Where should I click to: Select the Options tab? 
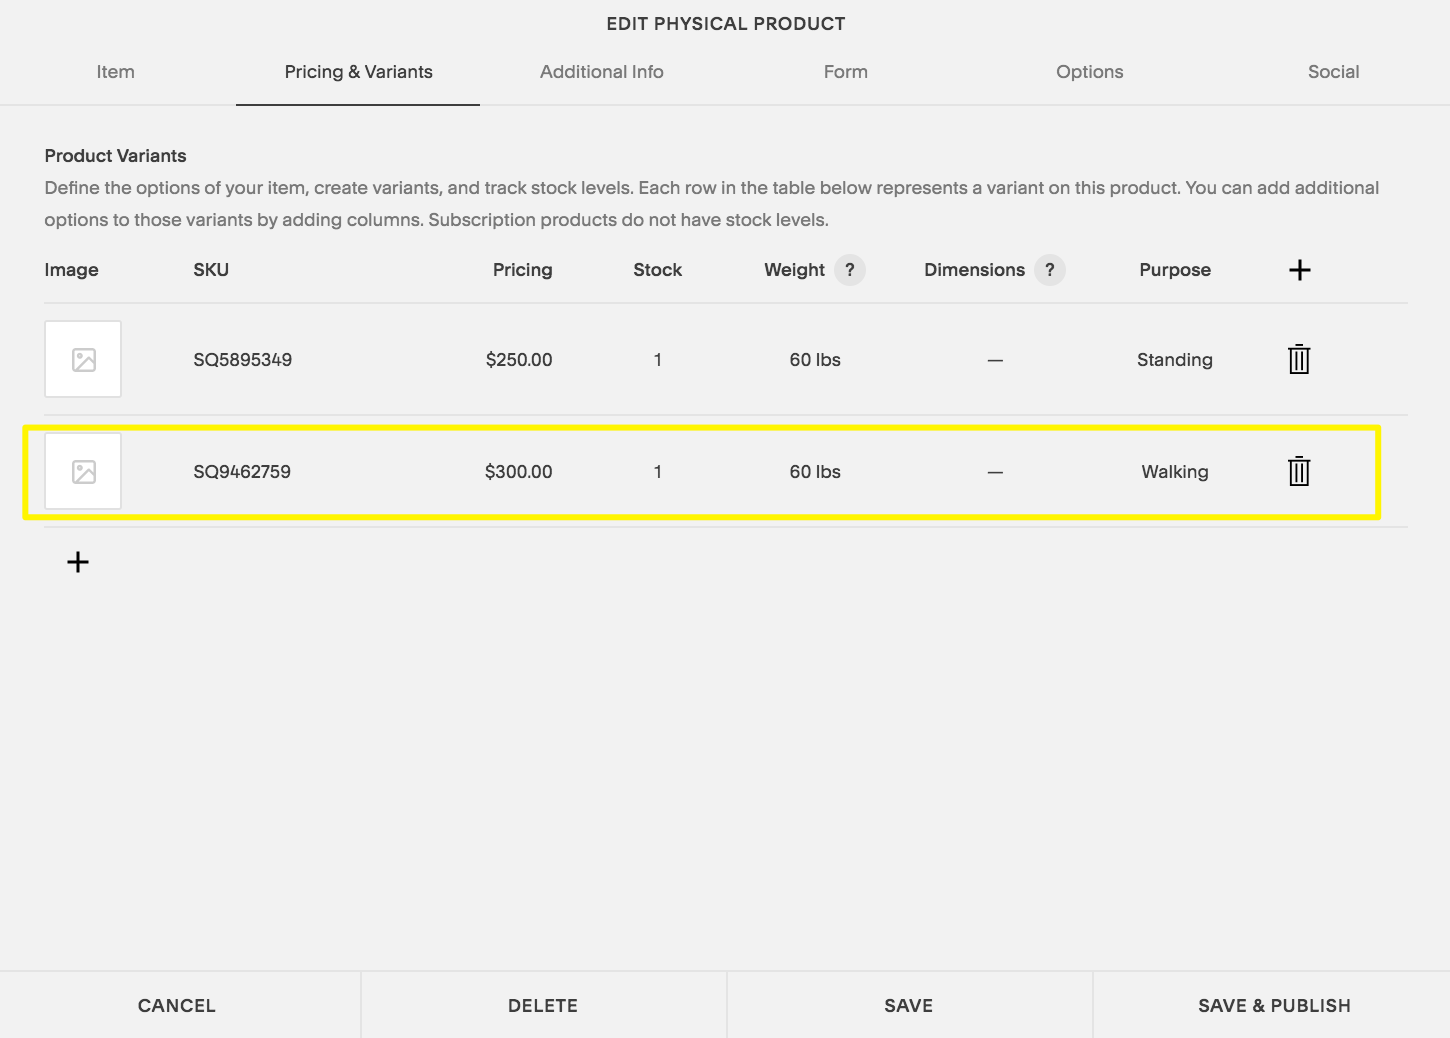tap(1090, 72)
